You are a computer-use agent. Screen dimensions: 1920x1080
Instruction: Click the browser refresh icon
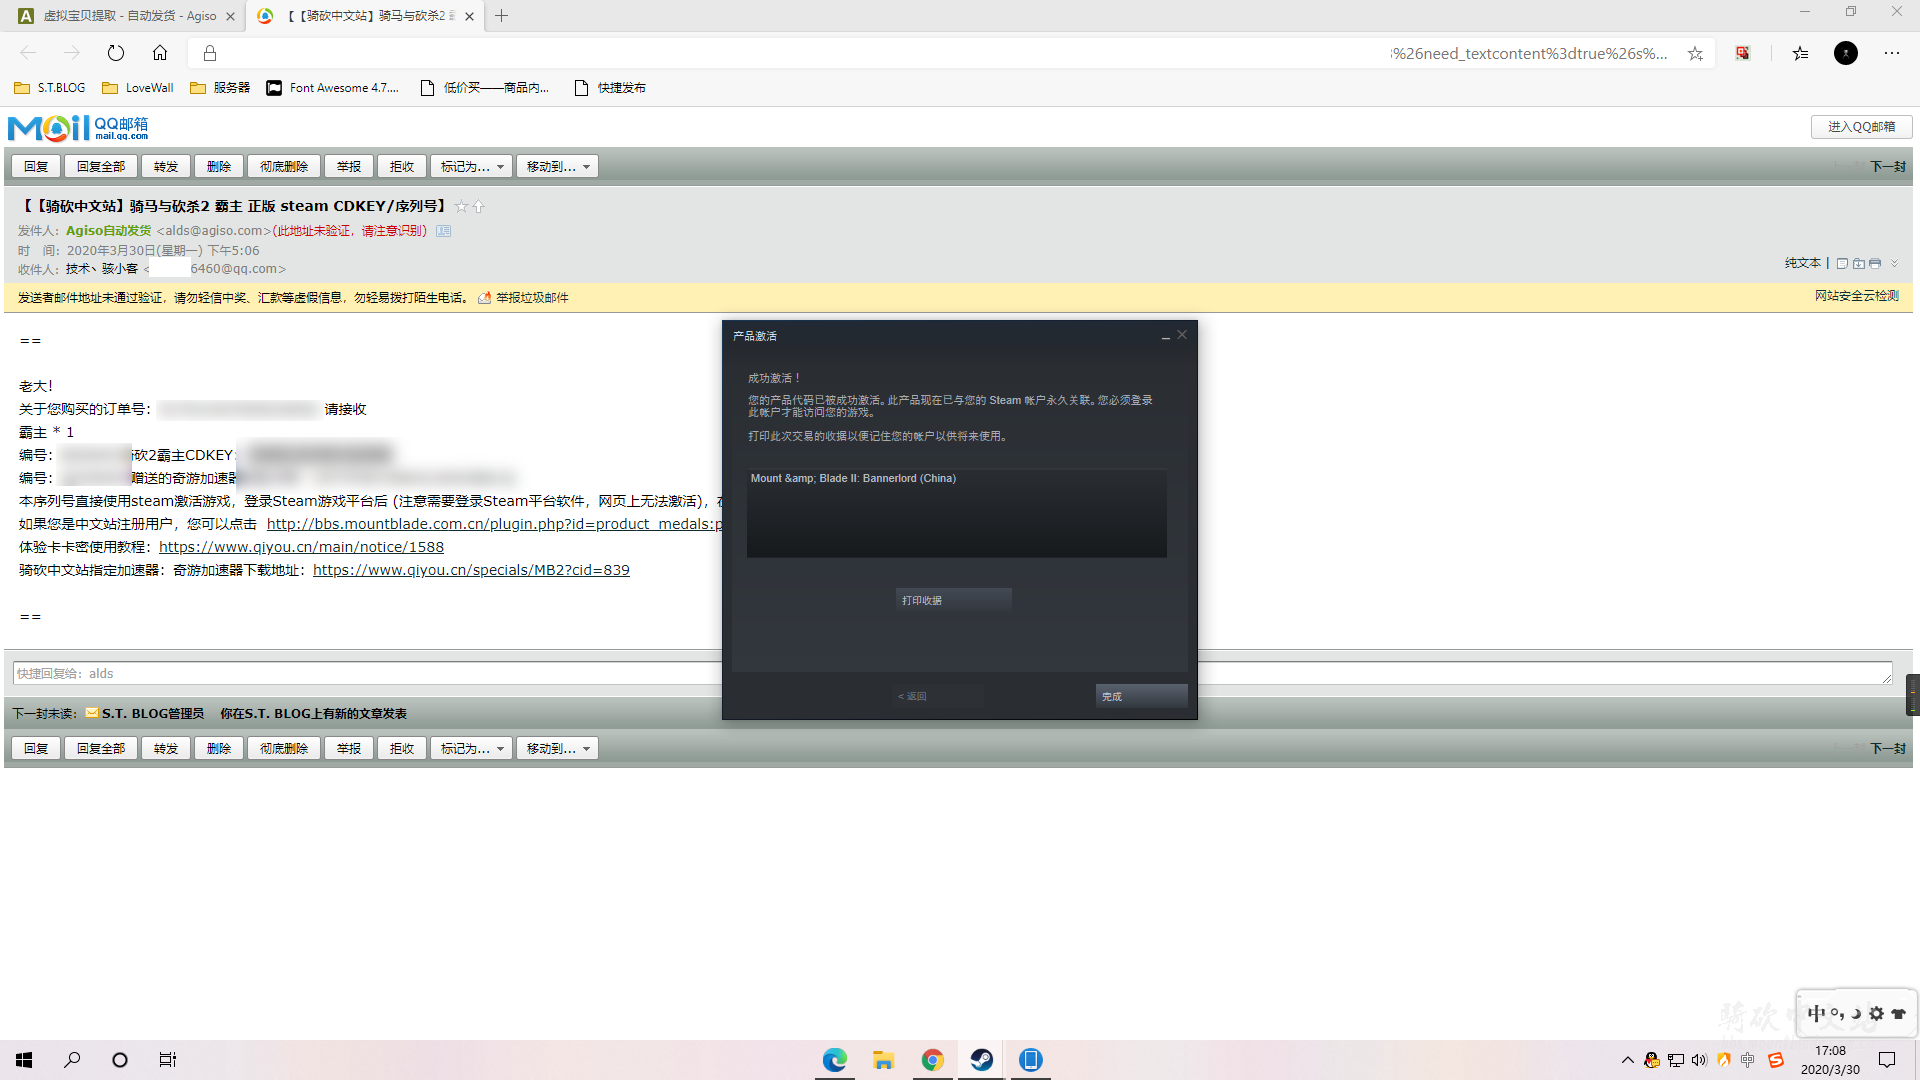pyautogui.click(x=116, y=53)
